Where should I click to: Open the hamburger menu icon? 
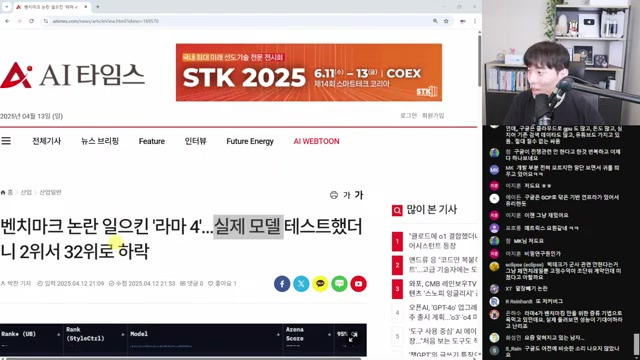[6, 141]
